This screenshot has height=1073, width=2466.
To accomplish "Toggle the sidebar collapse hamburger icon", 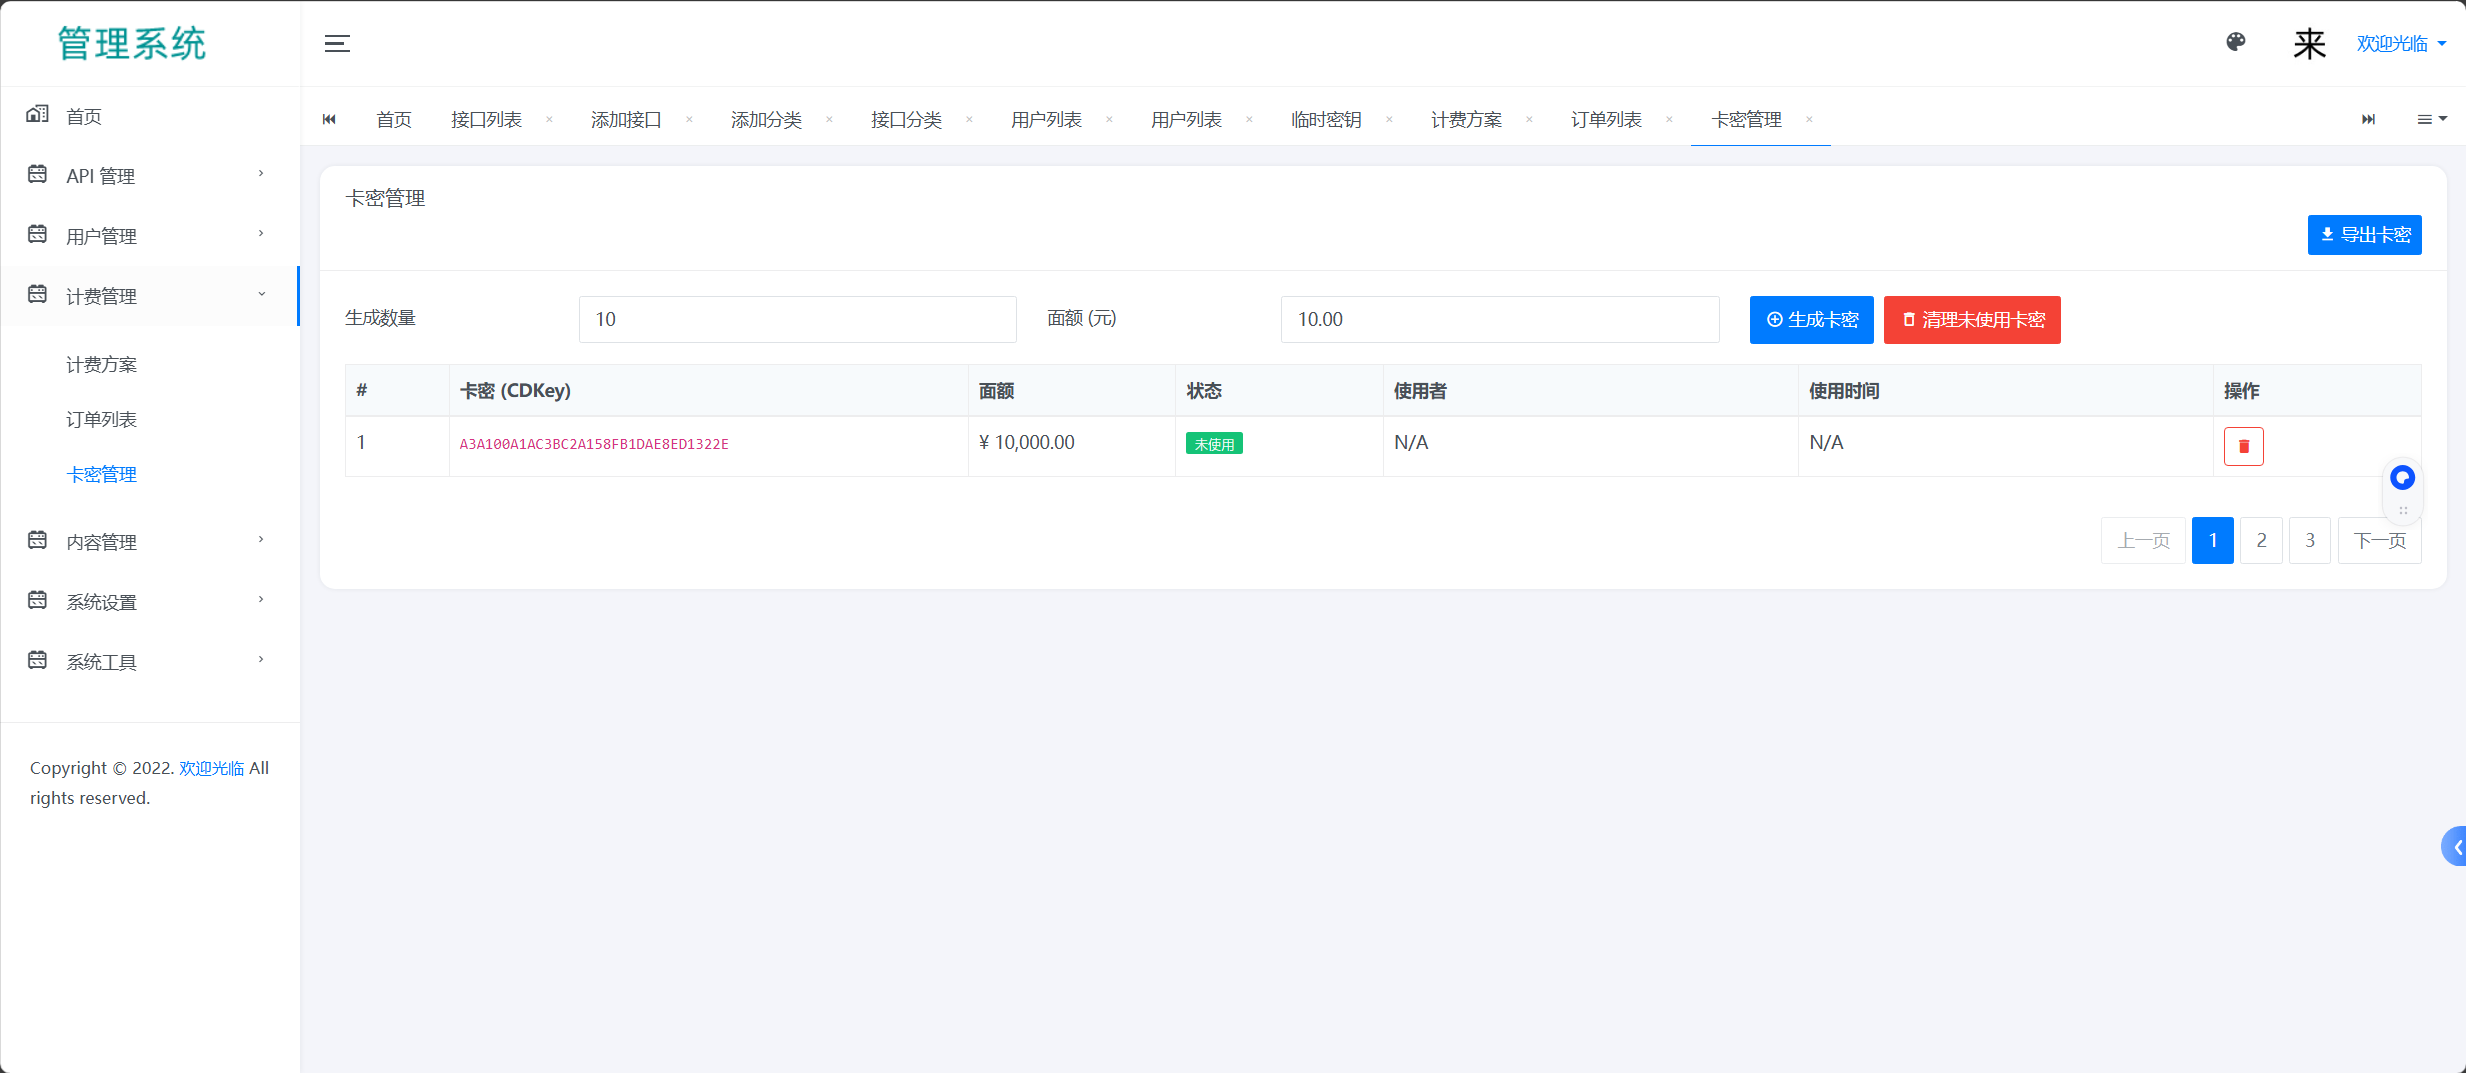I will pyautogui.click(x=337, y=43).
